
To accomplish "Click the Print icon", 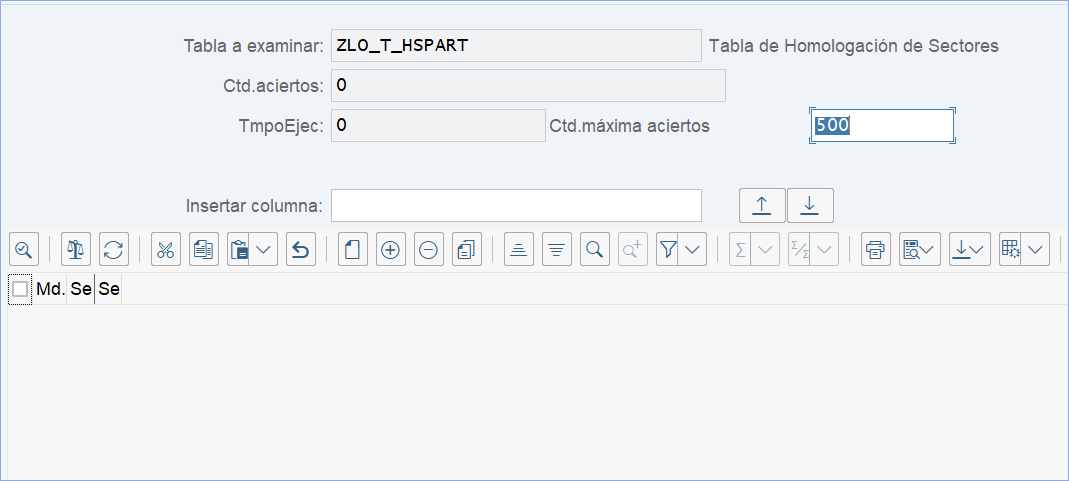I will [876, 249].
